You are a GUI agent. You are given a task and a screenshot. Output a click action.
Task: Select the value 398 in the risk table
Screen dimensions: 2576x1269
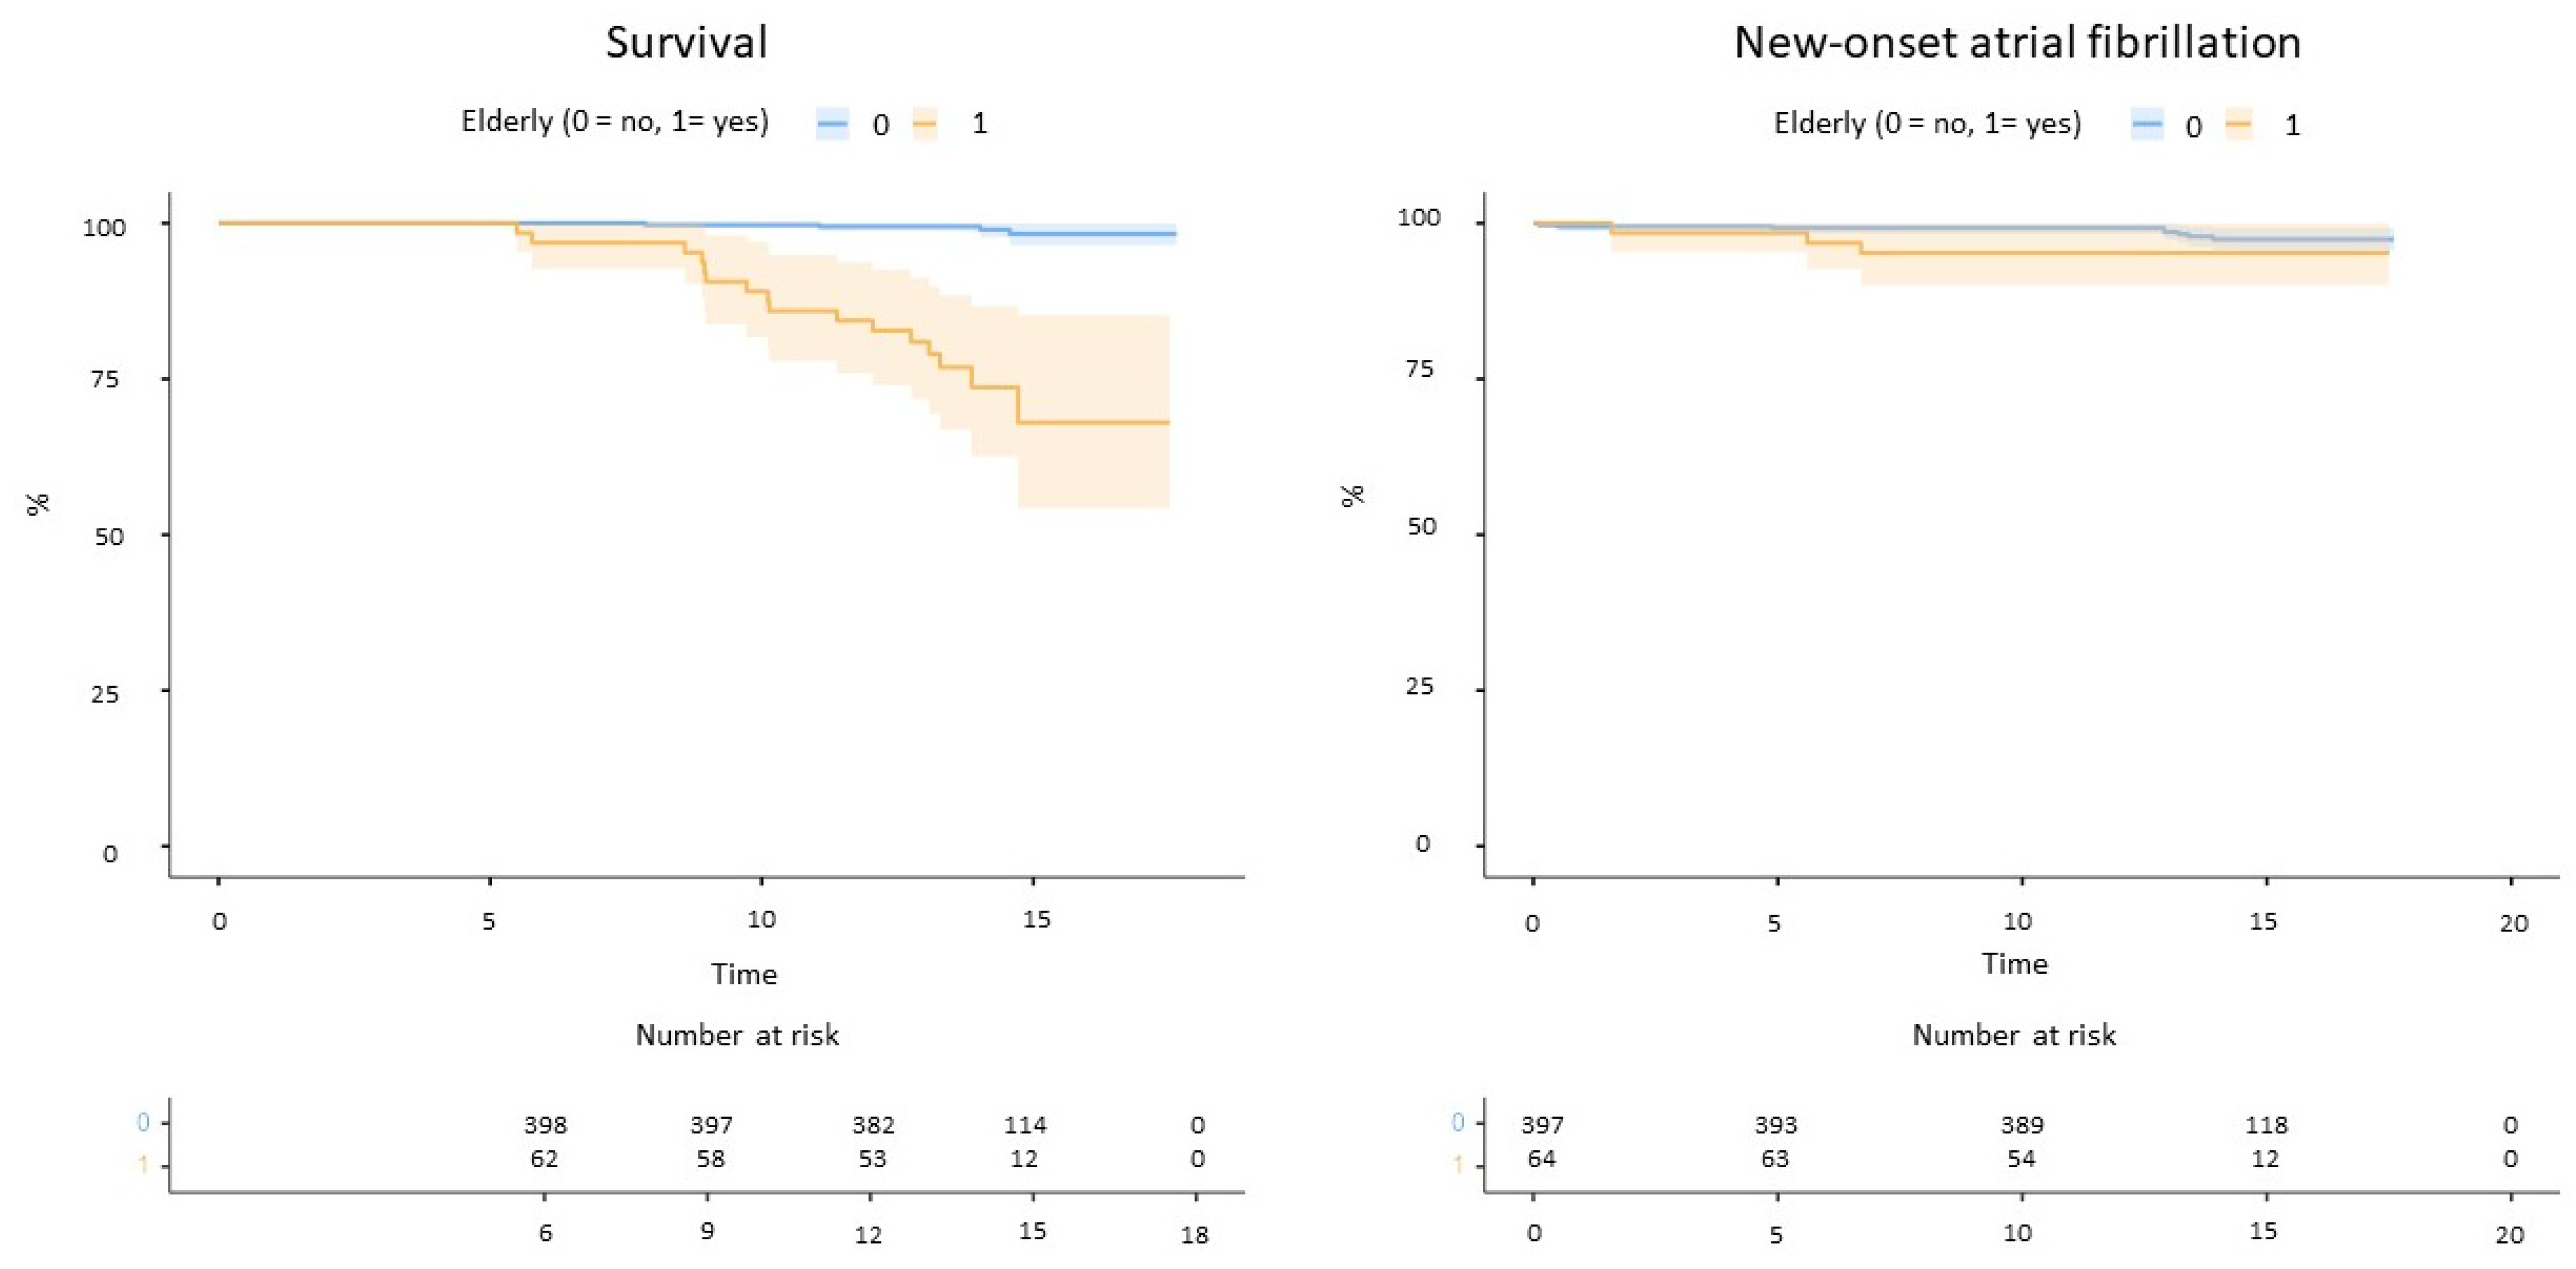pos(545,1125)
